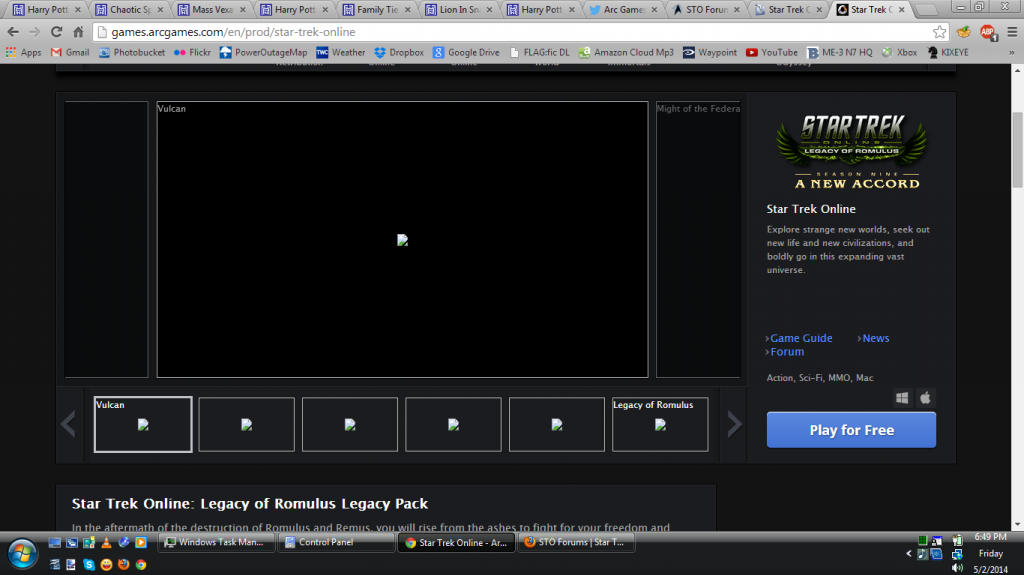Show next carousel thumbnails with right arrow
The width and height of the screenshot is (1024, 575).
(x=735, y=425)
